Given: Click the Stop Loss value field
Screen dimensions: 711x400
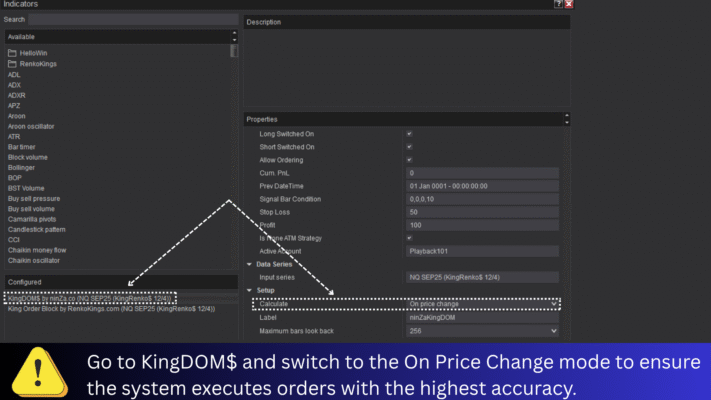Looking at the screenshot, I should [482, 212].
